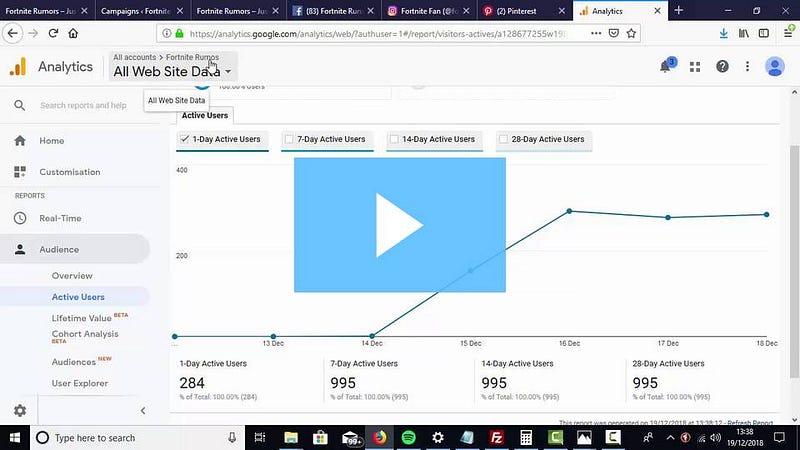The height and width of the screenshot is (450, 800).
Task: Switch to the Instagram Fortnite Fan tab
Action: click(429, 10)
